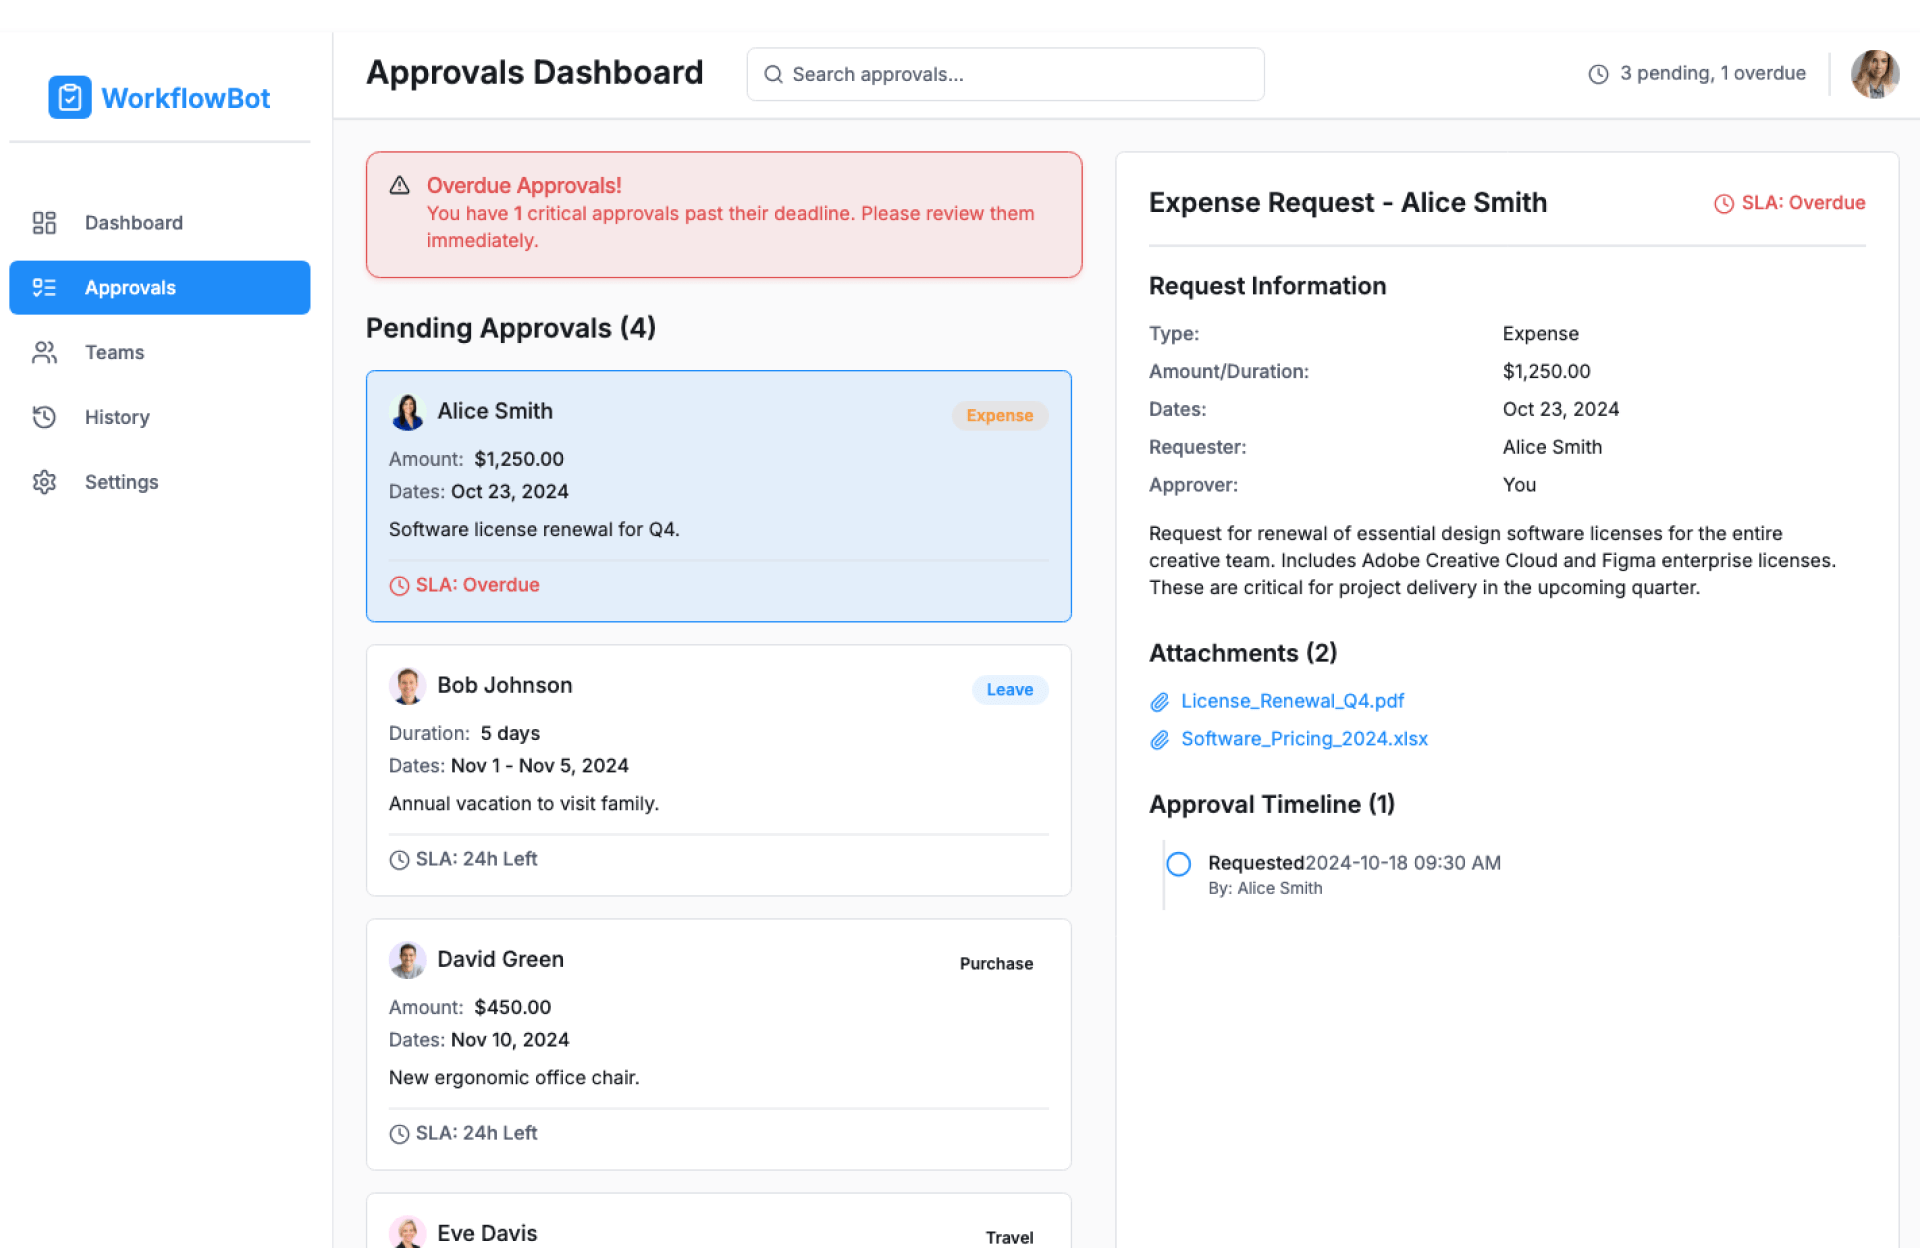This screenshot has width=1920, height=1248.
Task: Click the clock icon beside pending count
Action: [1598, 74]
